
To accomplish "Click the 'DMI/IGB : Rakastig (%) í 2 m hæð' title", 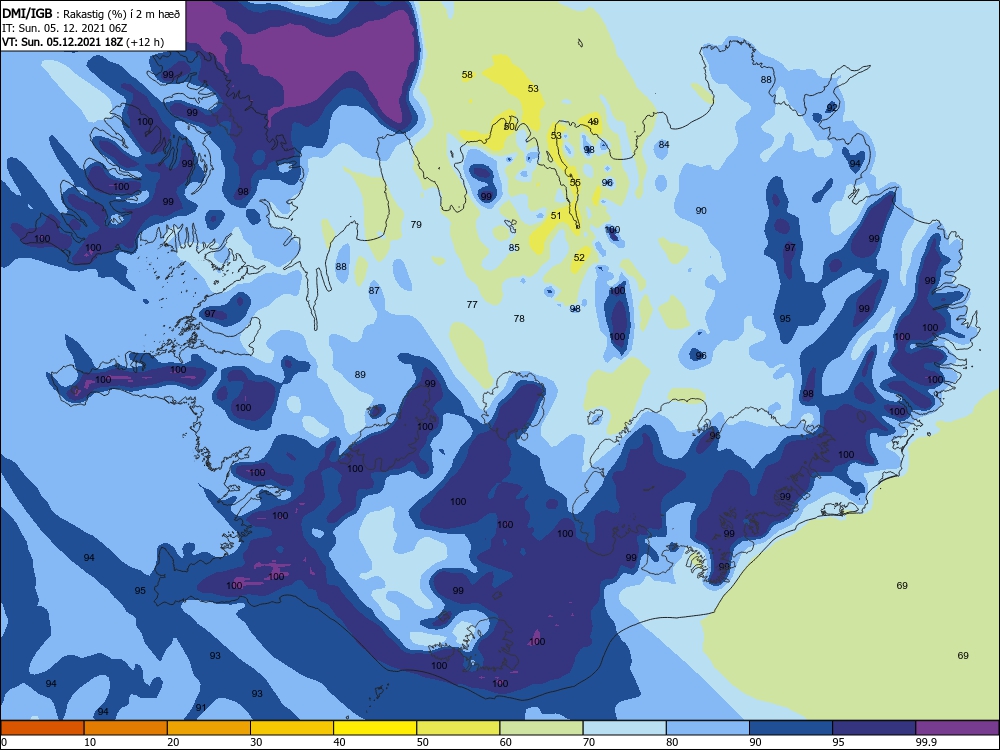I will click(x=92, y=14).
